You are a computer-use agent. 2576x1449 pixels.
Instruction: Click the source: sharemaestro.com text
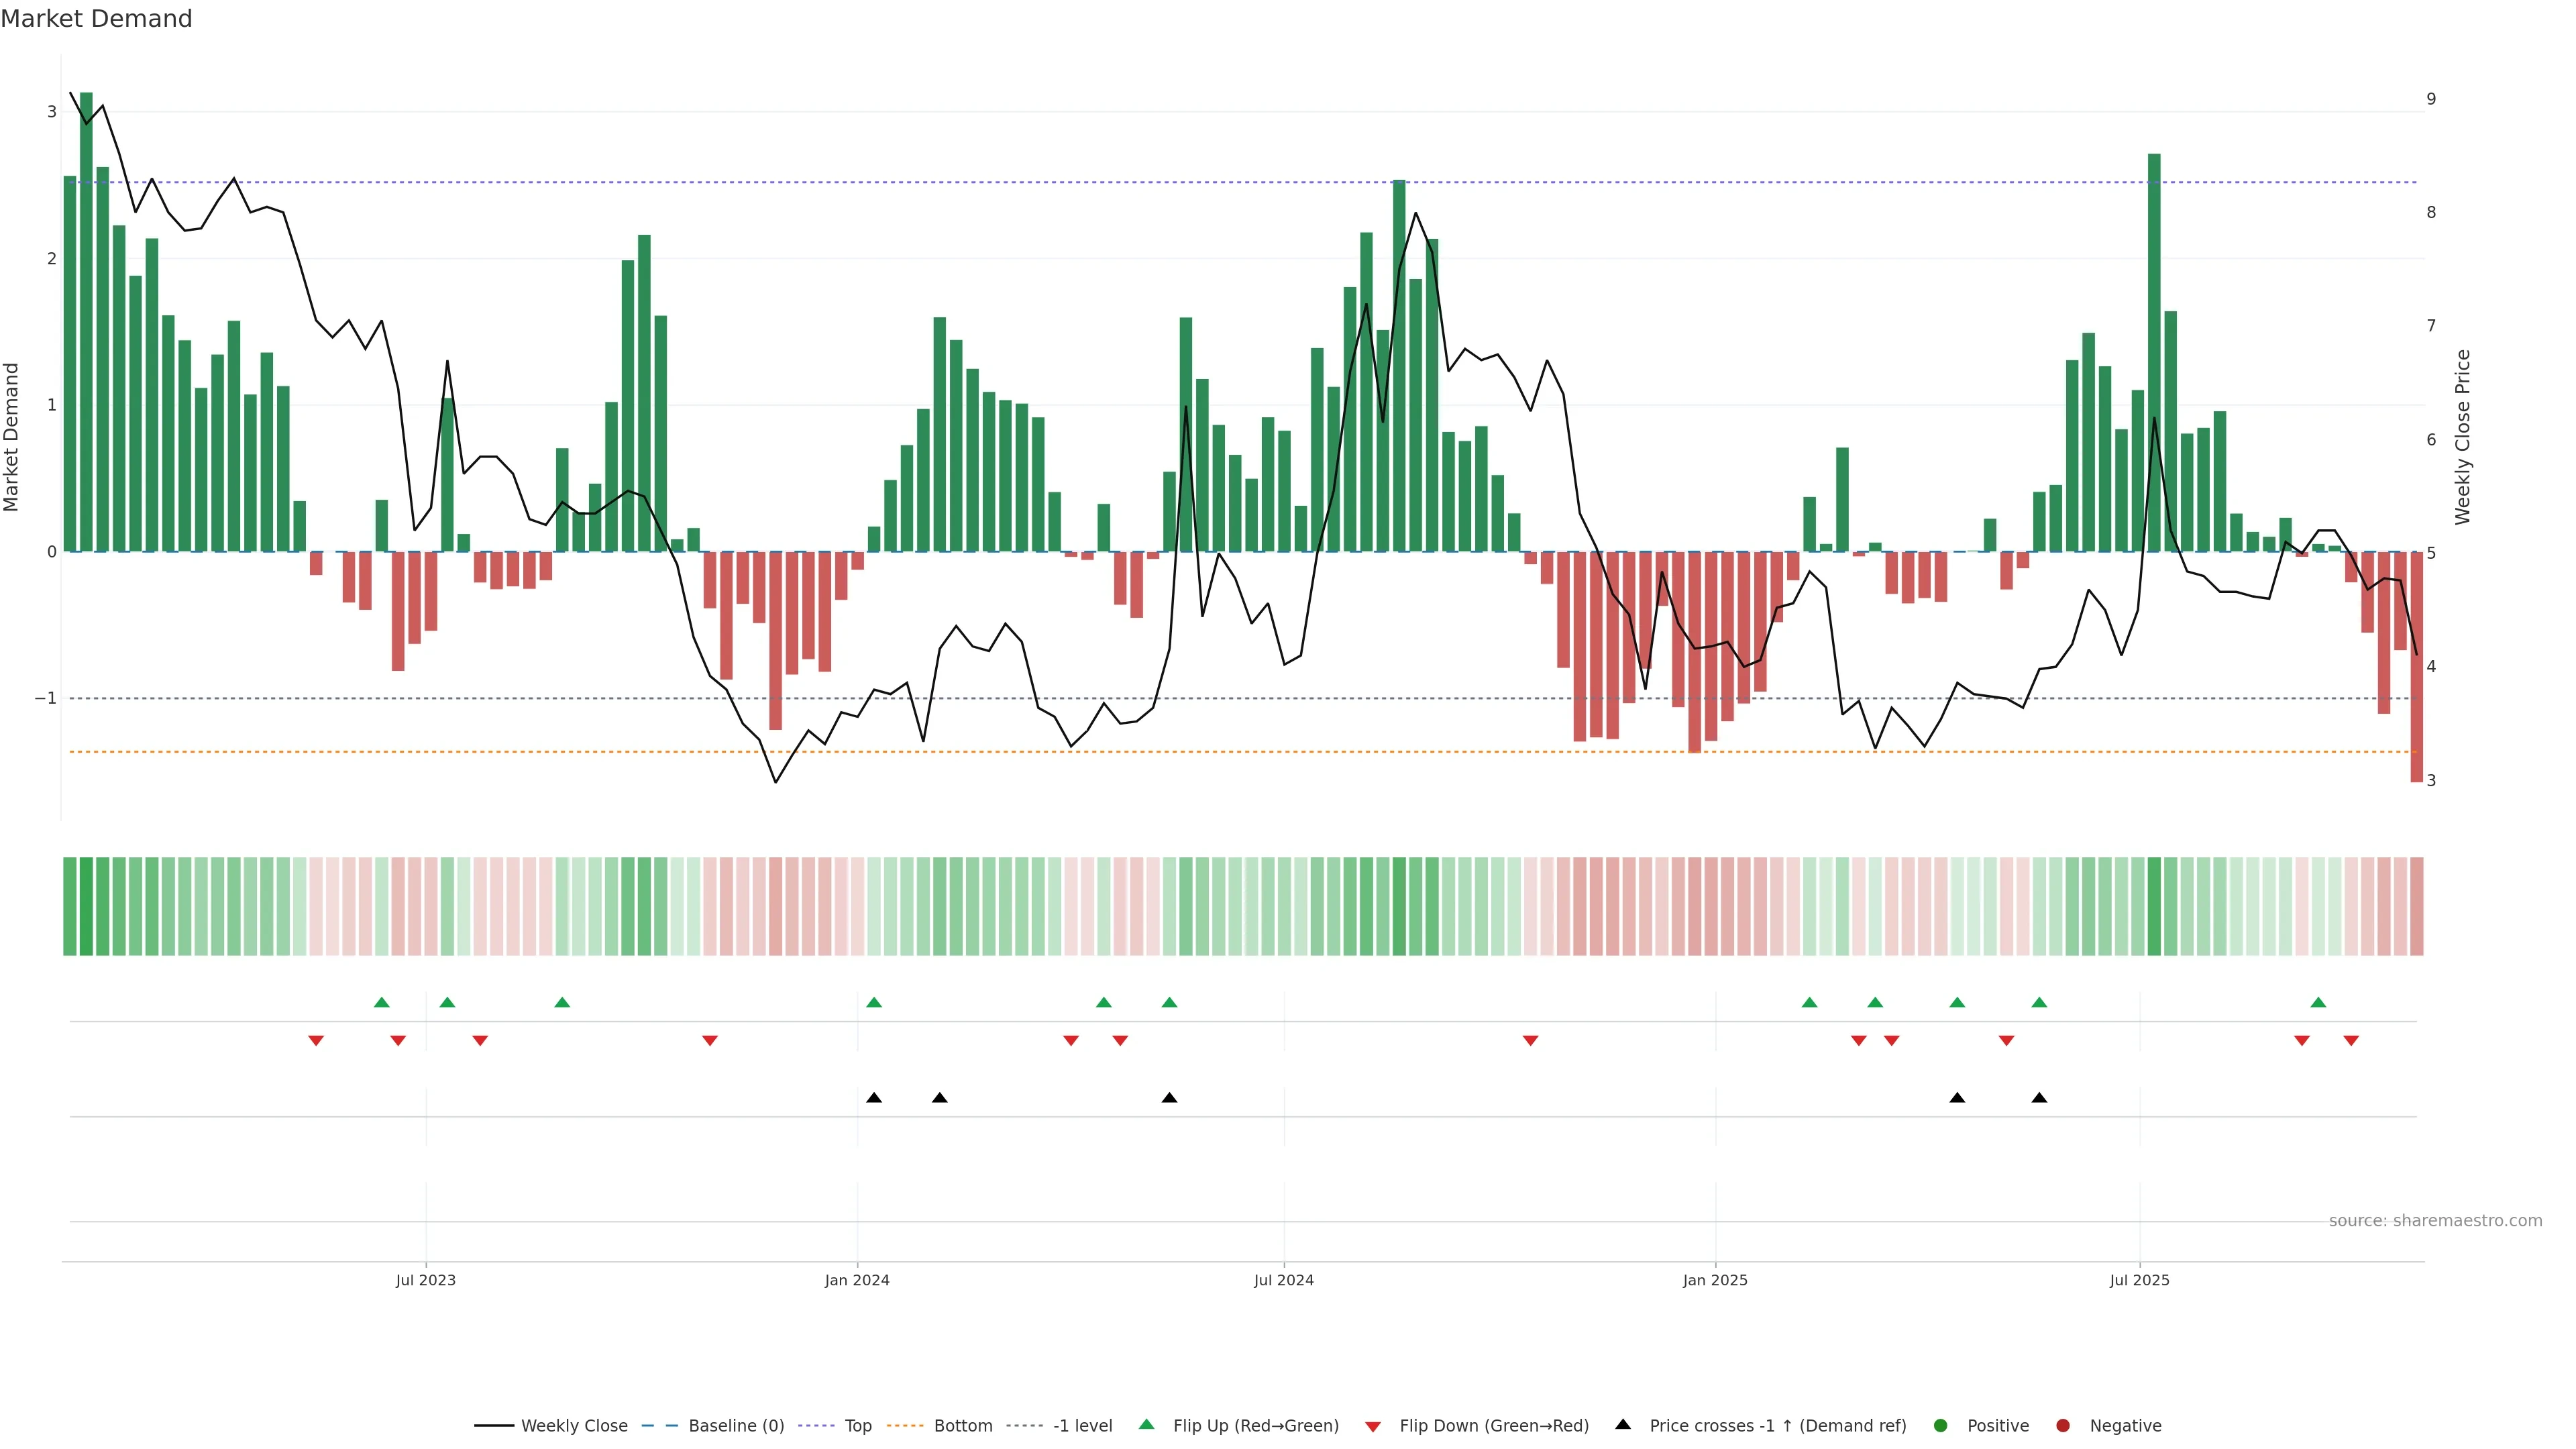(x=2435, y=1220)
